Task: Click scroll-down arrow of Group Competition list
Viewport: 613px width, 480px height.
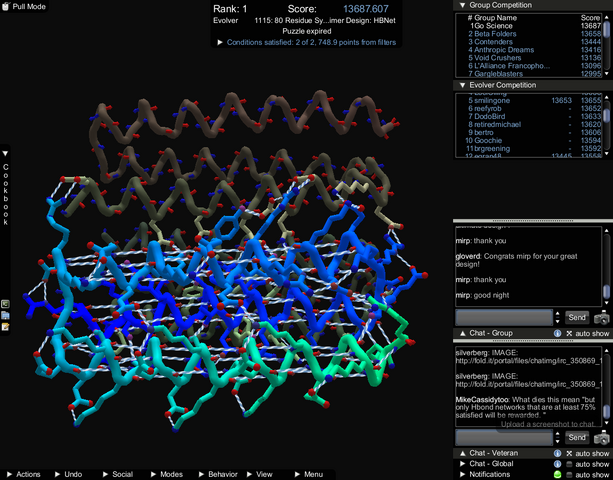Action: (607, 73)
